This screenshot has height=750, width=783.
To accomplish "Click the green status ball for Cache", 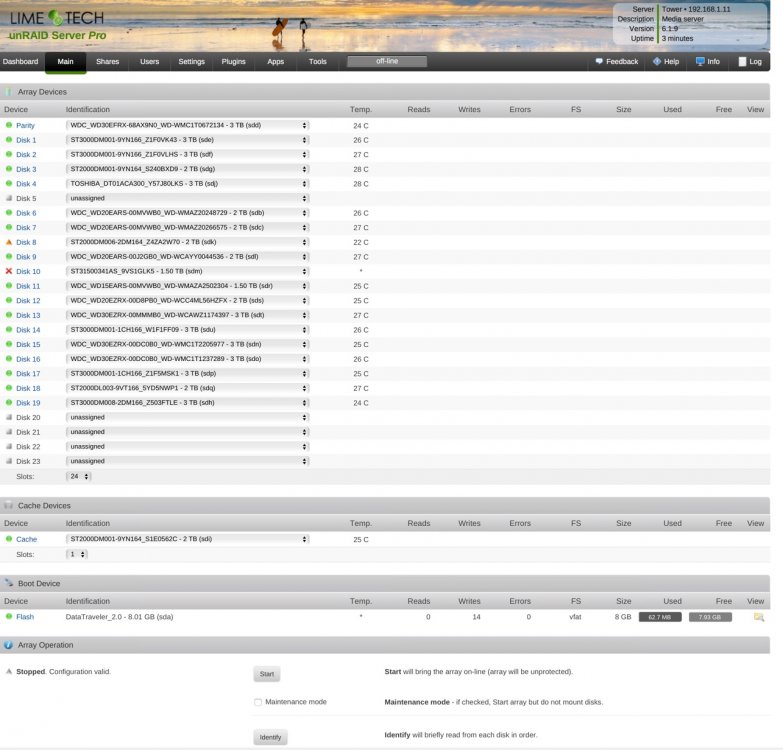I will click(9, 539).
